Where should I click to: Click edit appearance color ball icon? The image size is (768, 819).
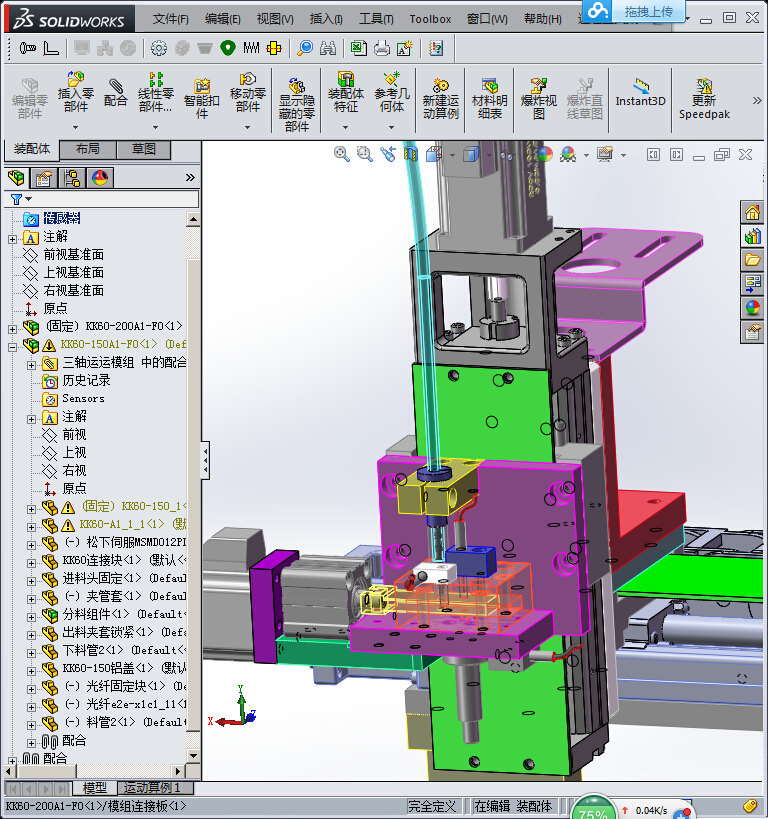[544, 154]
